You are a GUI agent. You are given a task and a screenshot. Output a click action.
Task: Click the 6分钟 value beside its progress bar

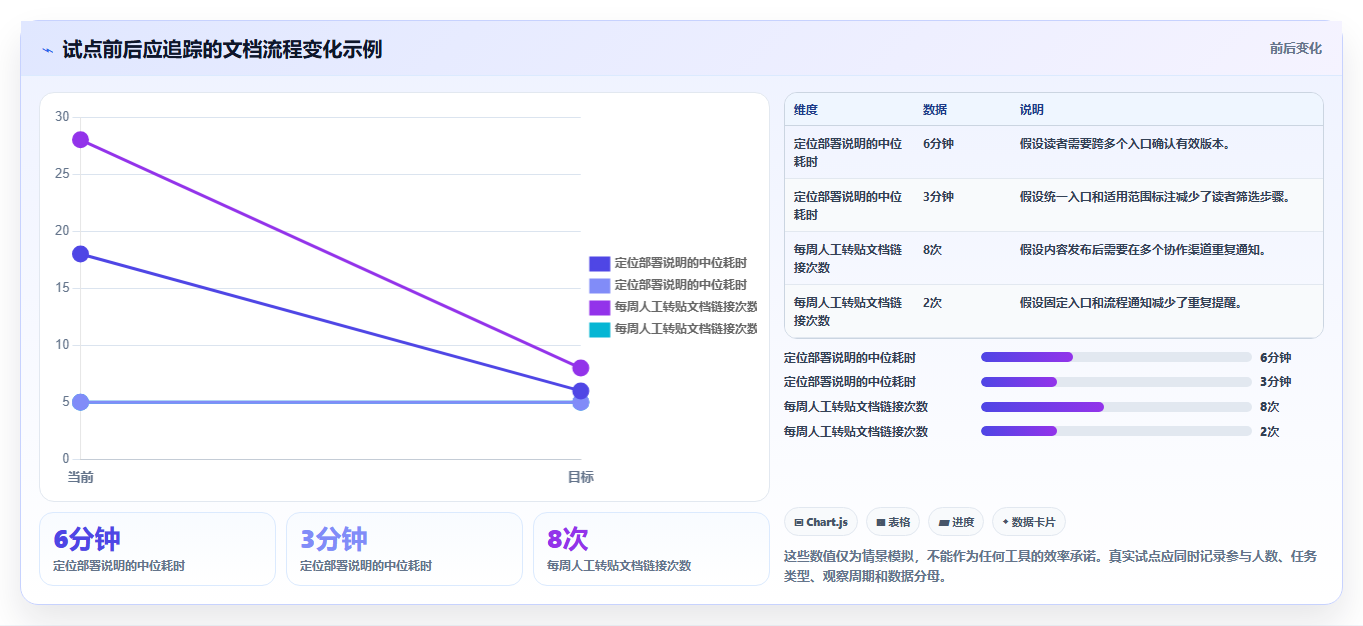[1275, 357]
